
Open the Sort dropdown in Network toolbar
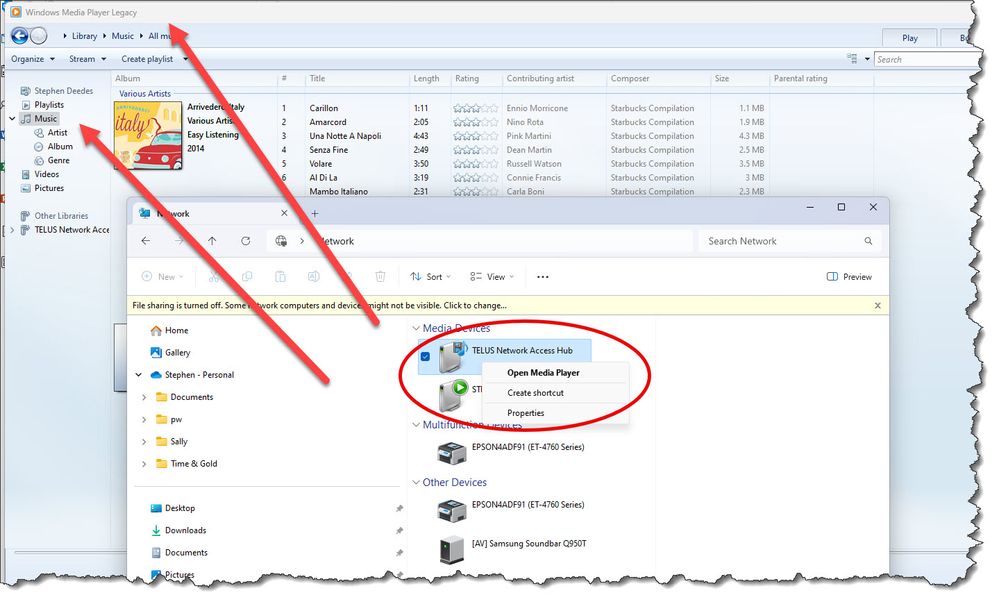click(431, 277)
